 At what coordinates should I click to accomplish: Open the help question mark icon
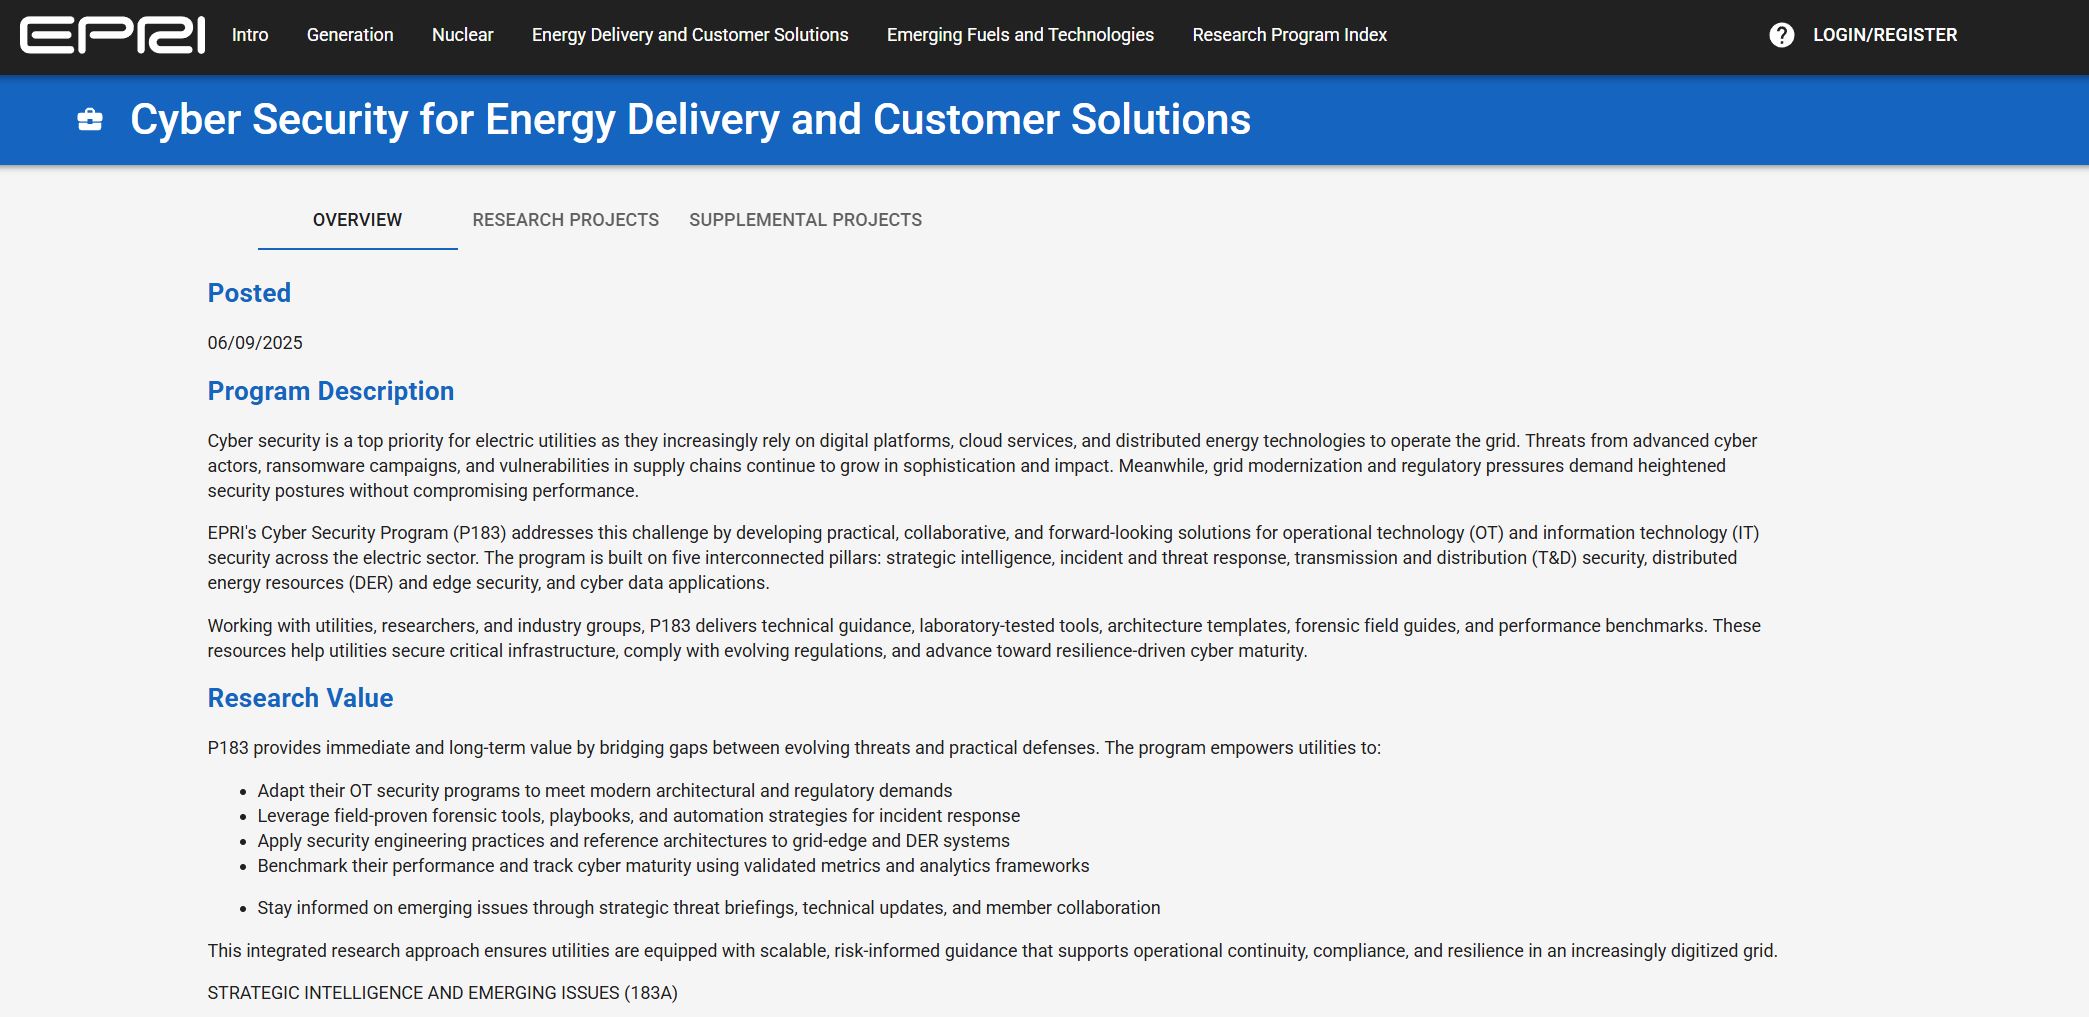click(1781, 35)
